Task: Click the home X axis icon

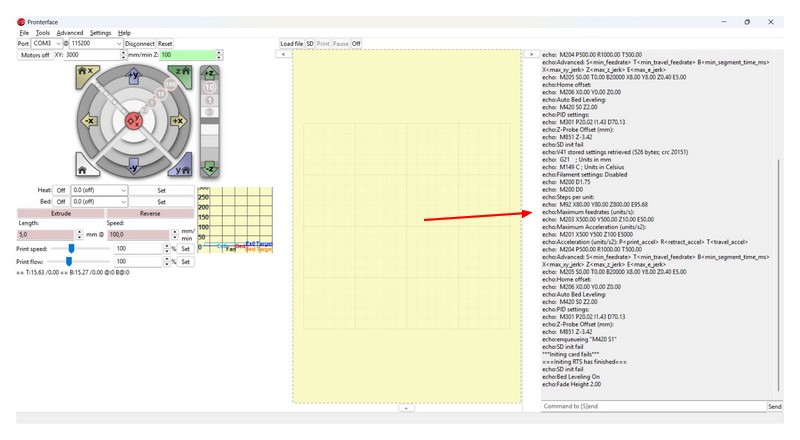Action: click(x=85, y=72)
